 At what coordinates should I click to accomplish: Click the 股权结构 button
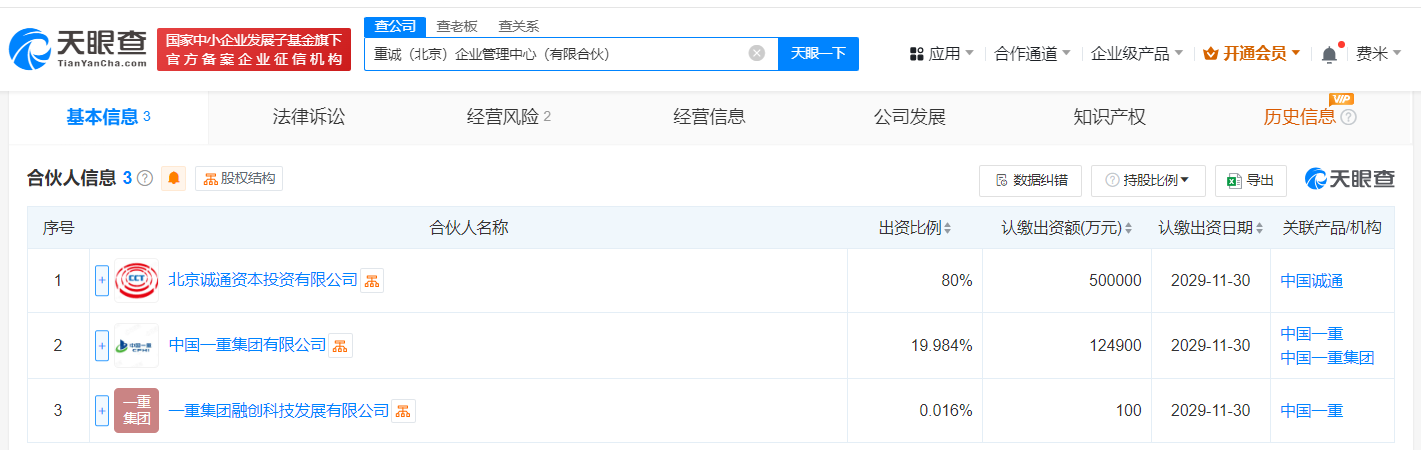[x=239, y=179]
